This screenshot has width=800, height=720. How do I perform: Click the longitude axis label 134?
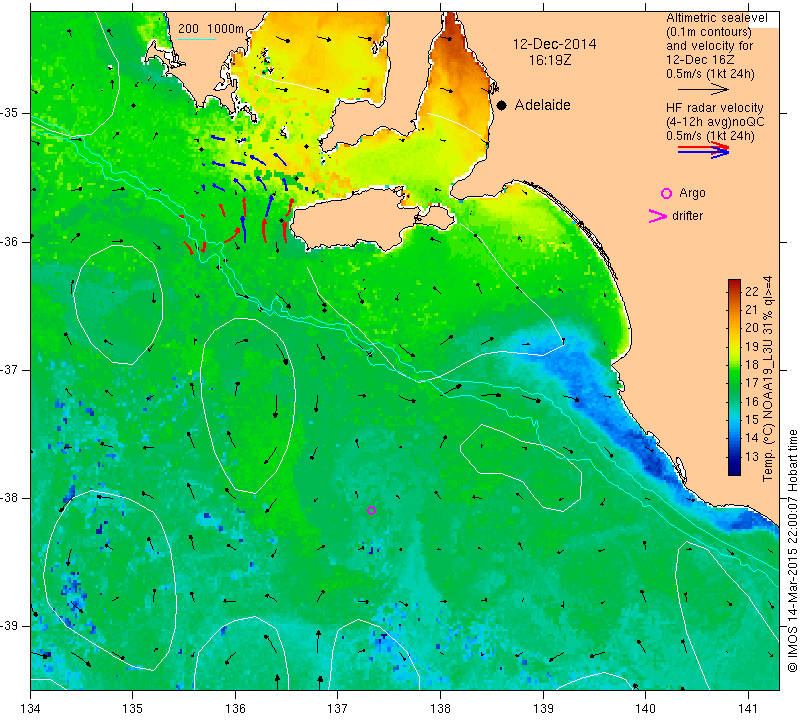tap(31, 709)
